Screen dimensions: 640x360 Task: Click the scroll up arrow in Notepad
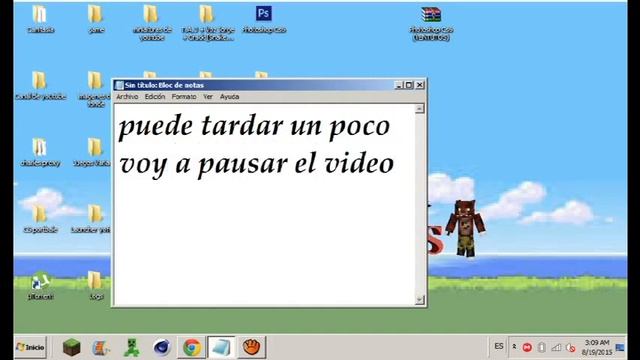point(419,109)
